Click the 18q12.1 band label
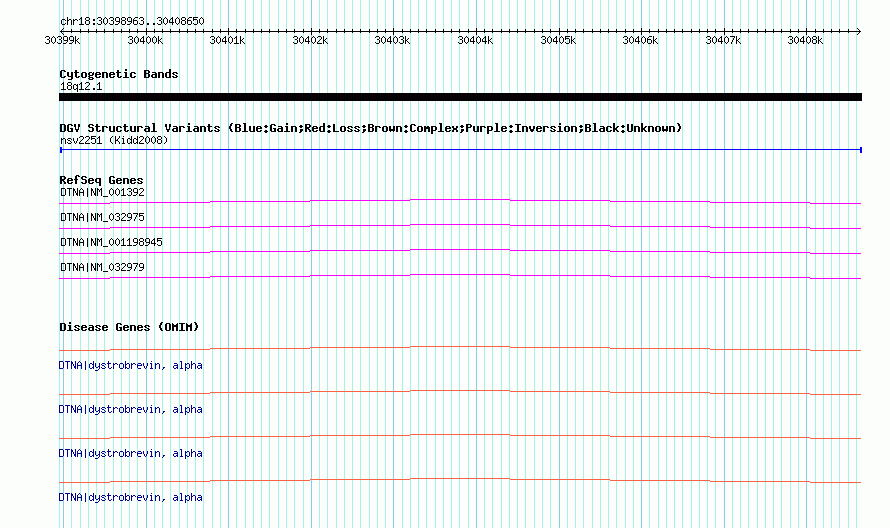The height and width of the screenshot is (528, 890). (81, 86)
